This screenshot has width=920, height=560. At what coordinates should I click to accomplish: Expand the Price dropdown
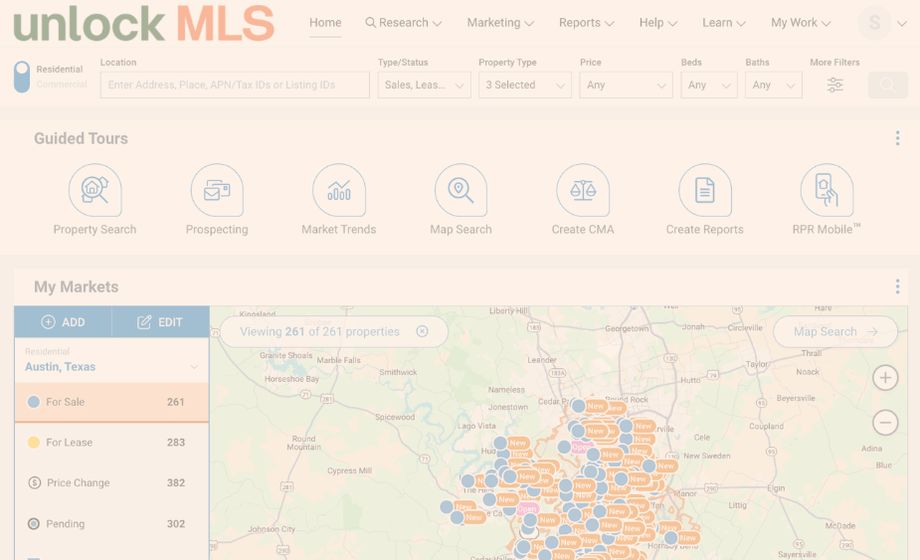pos(626,85)
